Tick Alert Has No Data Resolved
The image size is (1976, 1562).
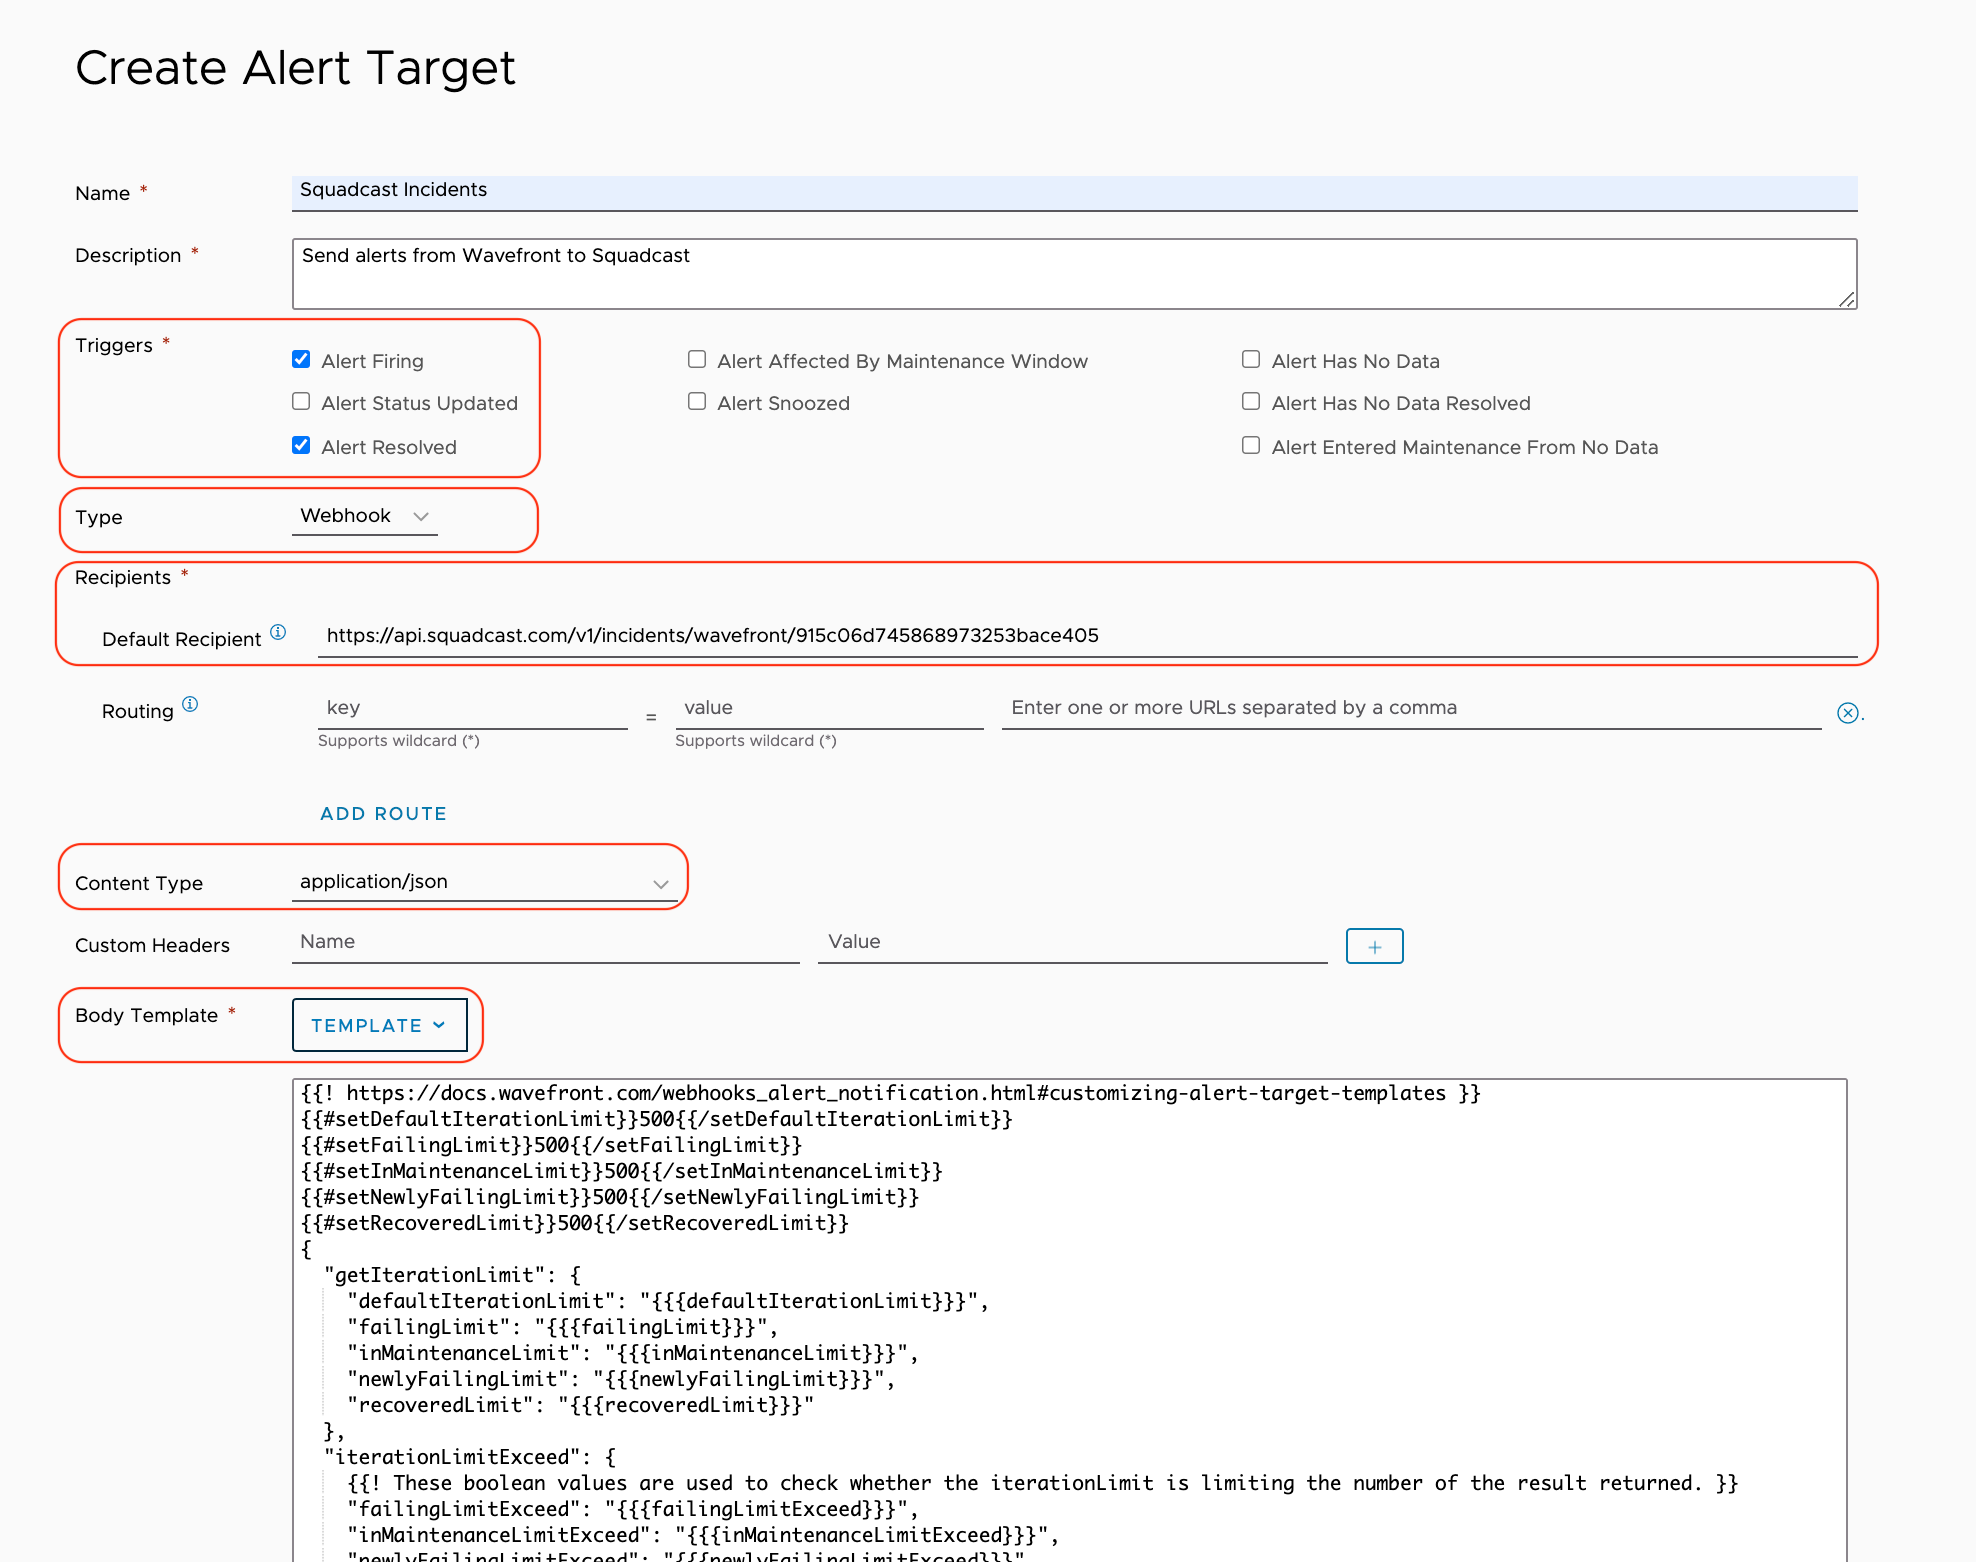pos(1251,401)
